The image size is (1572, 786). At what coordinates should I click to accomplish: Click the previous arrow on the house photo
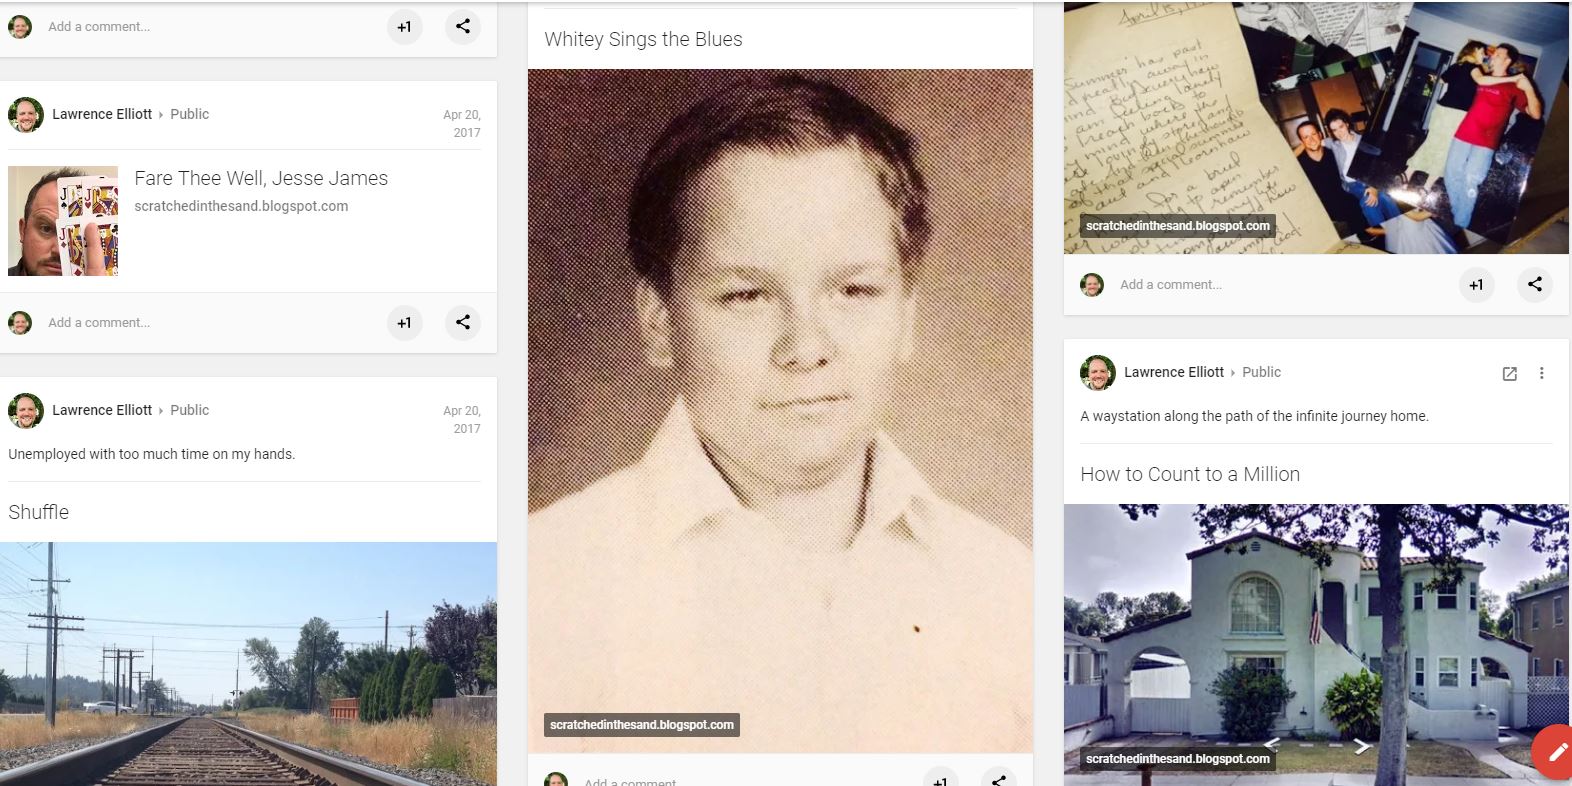pos(1273,744)
